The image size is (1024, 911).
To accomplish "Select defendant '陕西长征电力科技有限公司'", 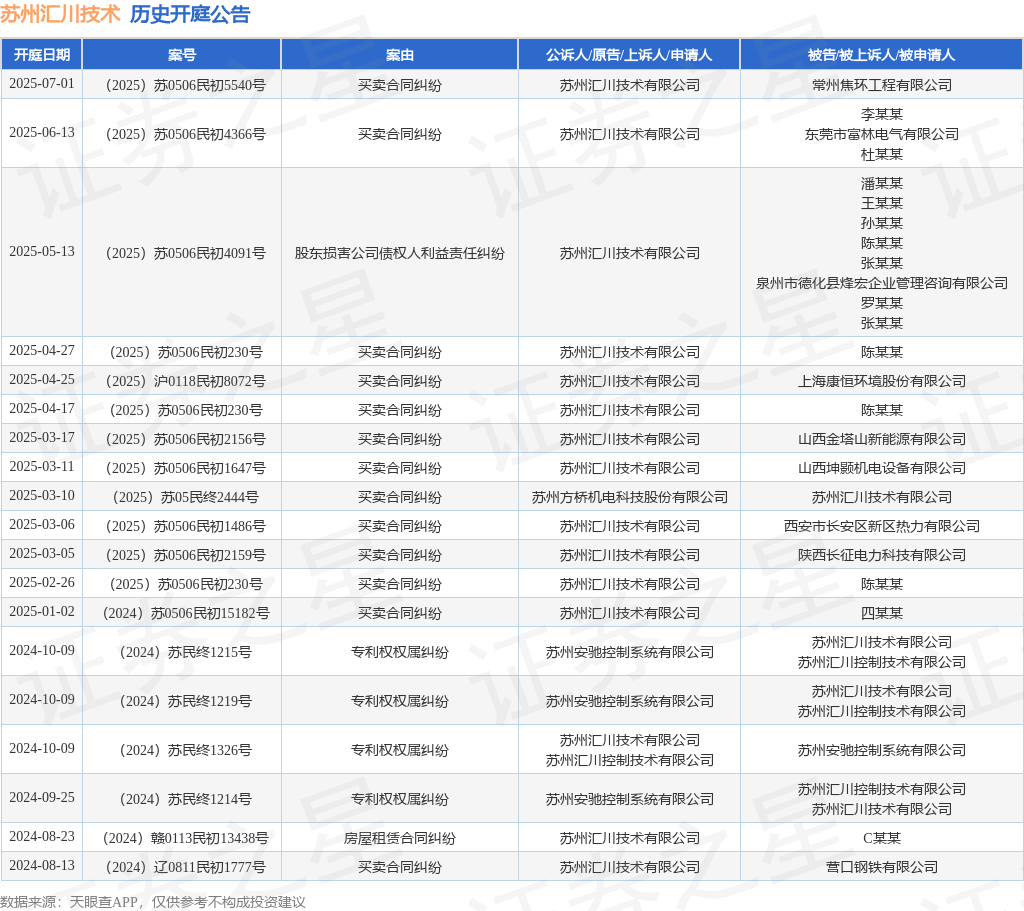I will coord(882,555).
